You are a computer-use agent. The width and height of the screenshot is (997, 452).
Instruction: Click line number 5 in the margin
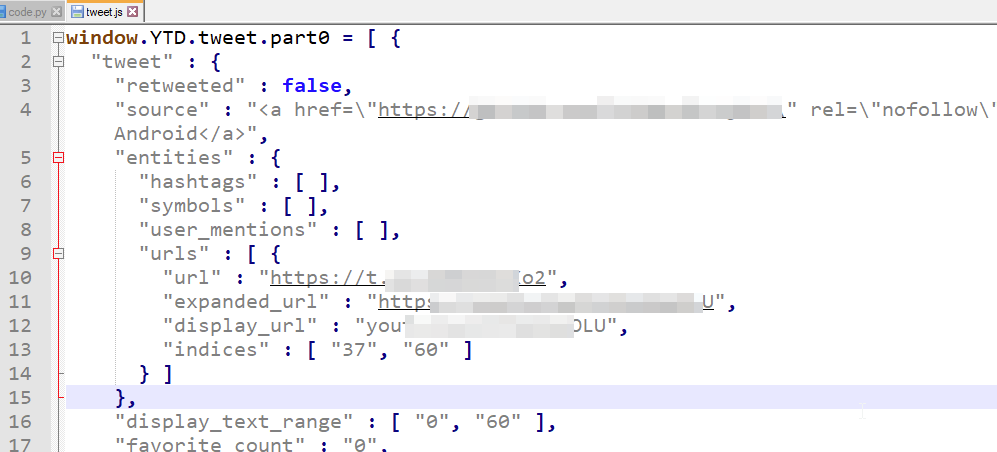click(x=25, y=158)
